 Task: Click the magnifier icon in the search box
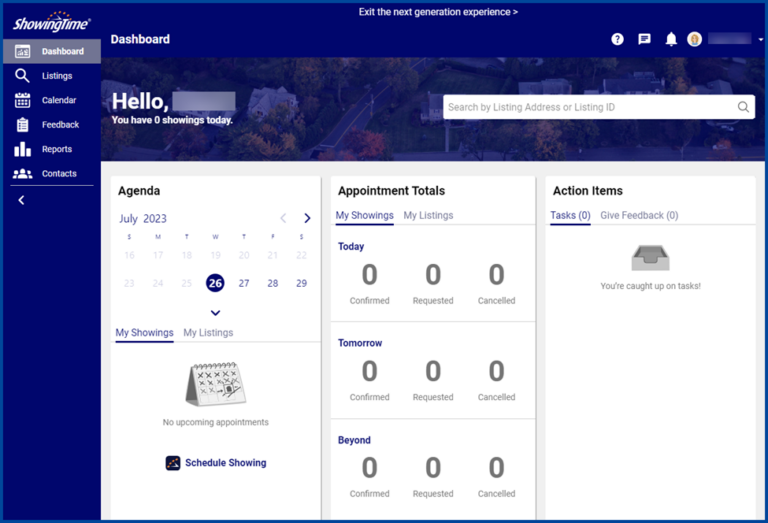[x=743, y=107]
